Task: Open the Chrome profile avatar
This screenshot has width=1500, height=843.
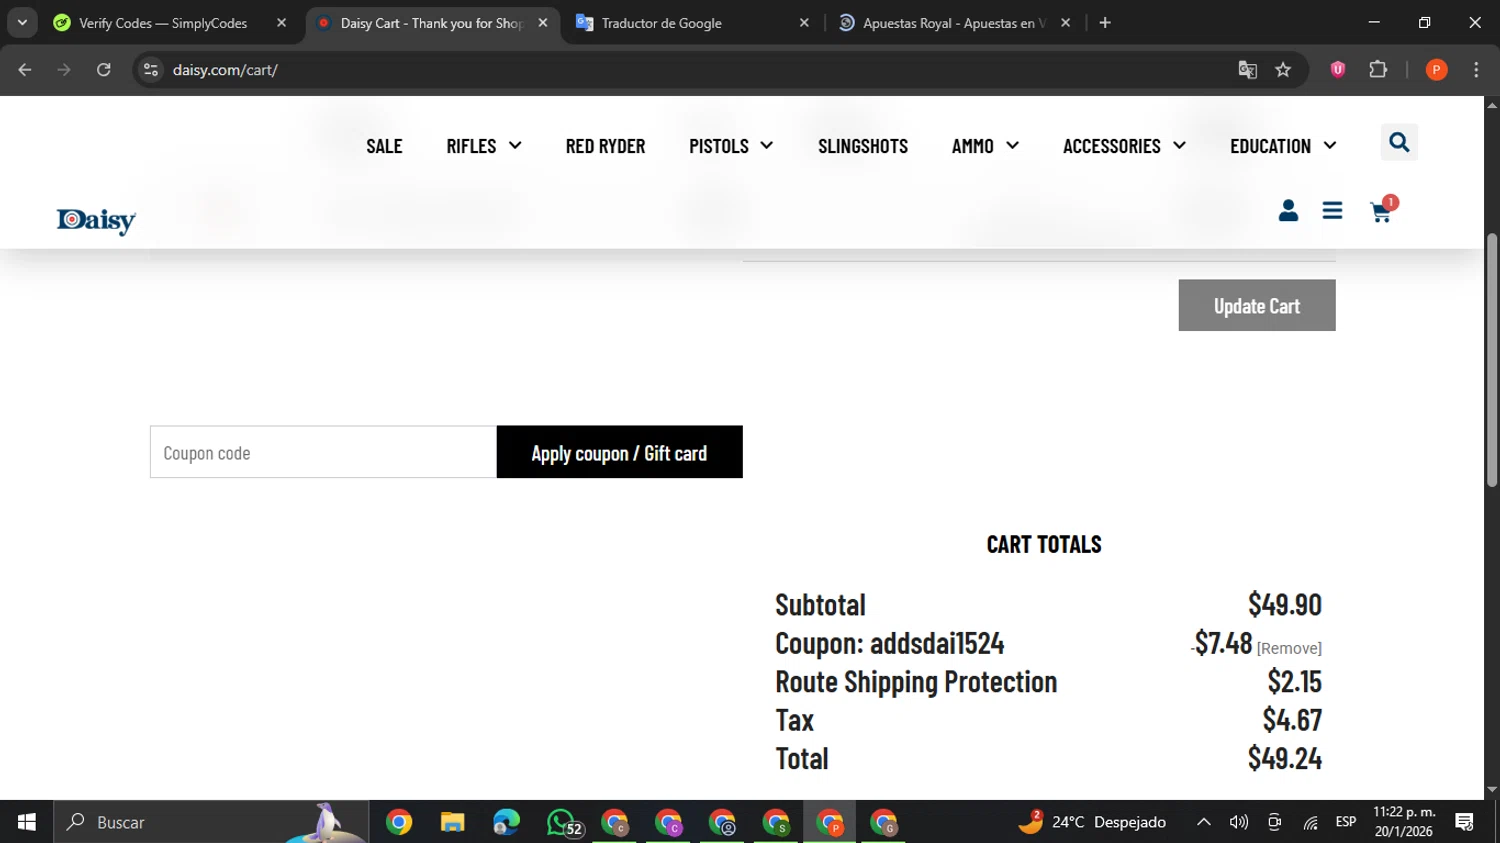Action: [x=1436, y=70]
